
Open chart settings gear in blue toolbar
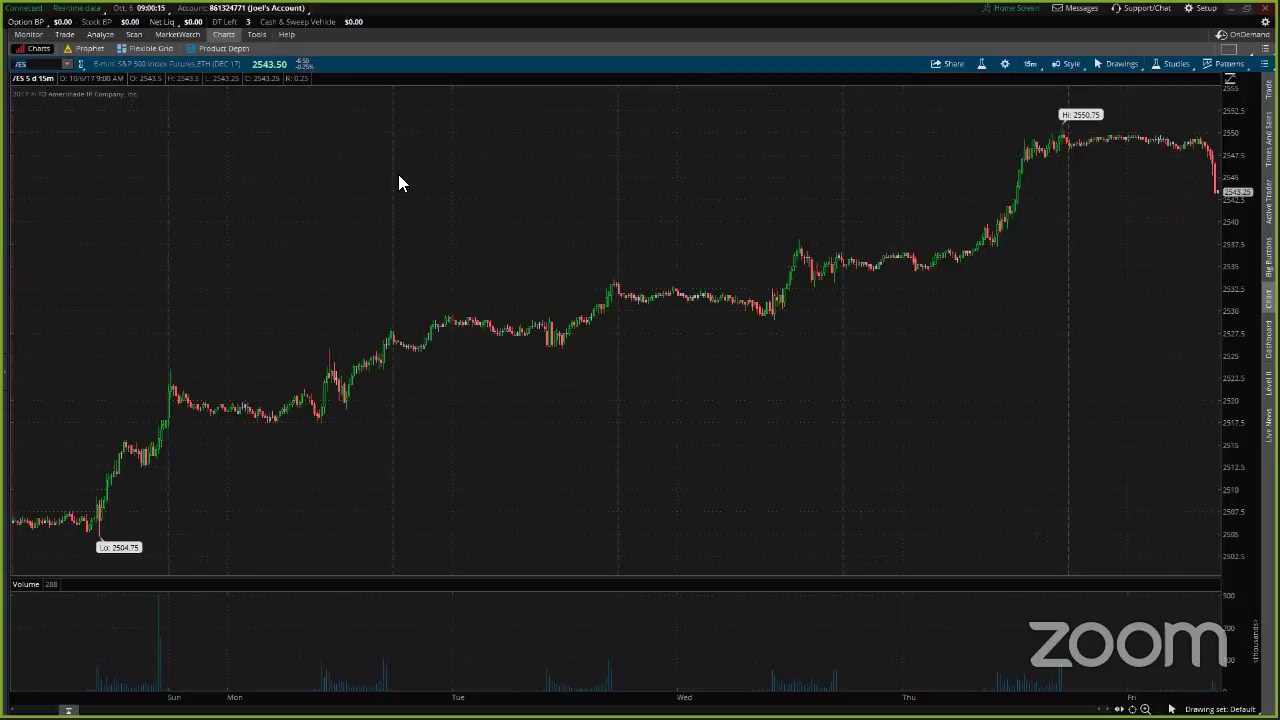[1005, 64]
